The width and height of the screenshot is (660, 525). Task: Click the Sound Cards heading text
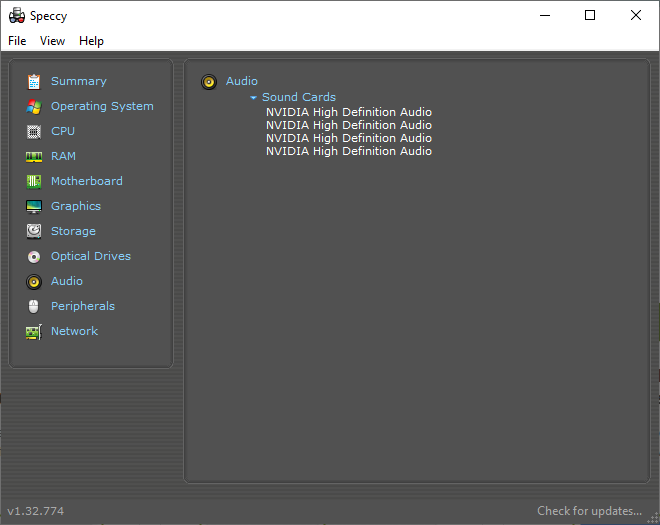(x=299, y=97)
